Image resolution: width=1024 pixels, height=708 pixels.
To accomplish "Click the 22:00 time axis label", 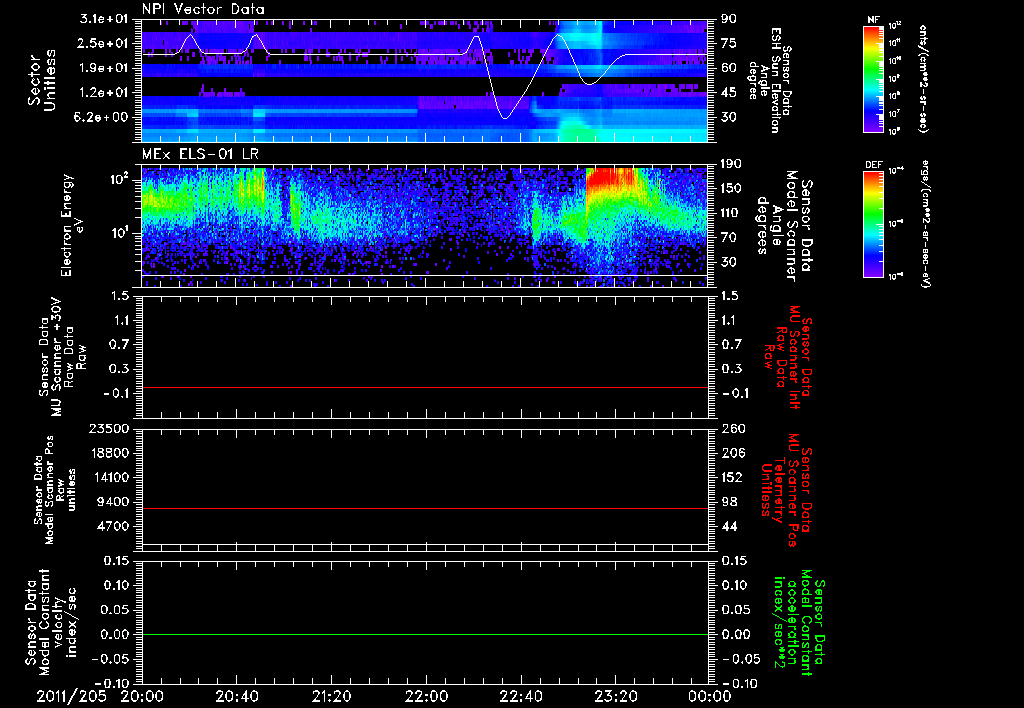I will coord(426,696).
